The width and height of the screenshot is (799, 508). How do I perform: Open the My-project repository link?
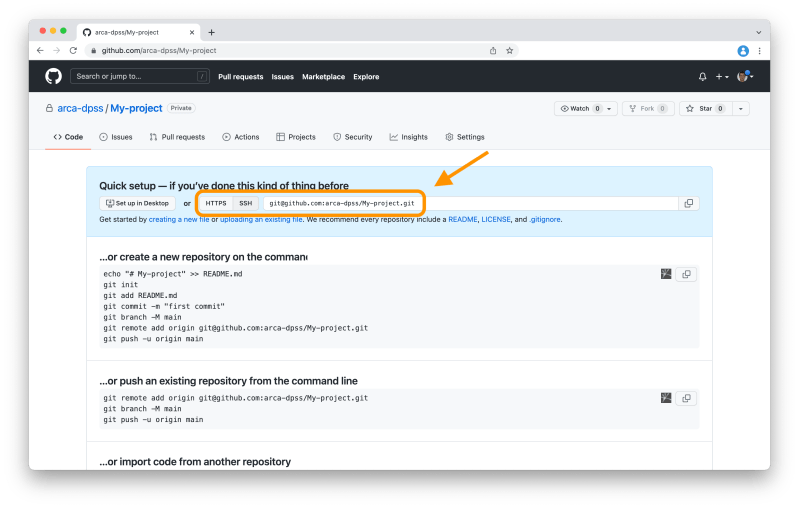tap(136, 109)
